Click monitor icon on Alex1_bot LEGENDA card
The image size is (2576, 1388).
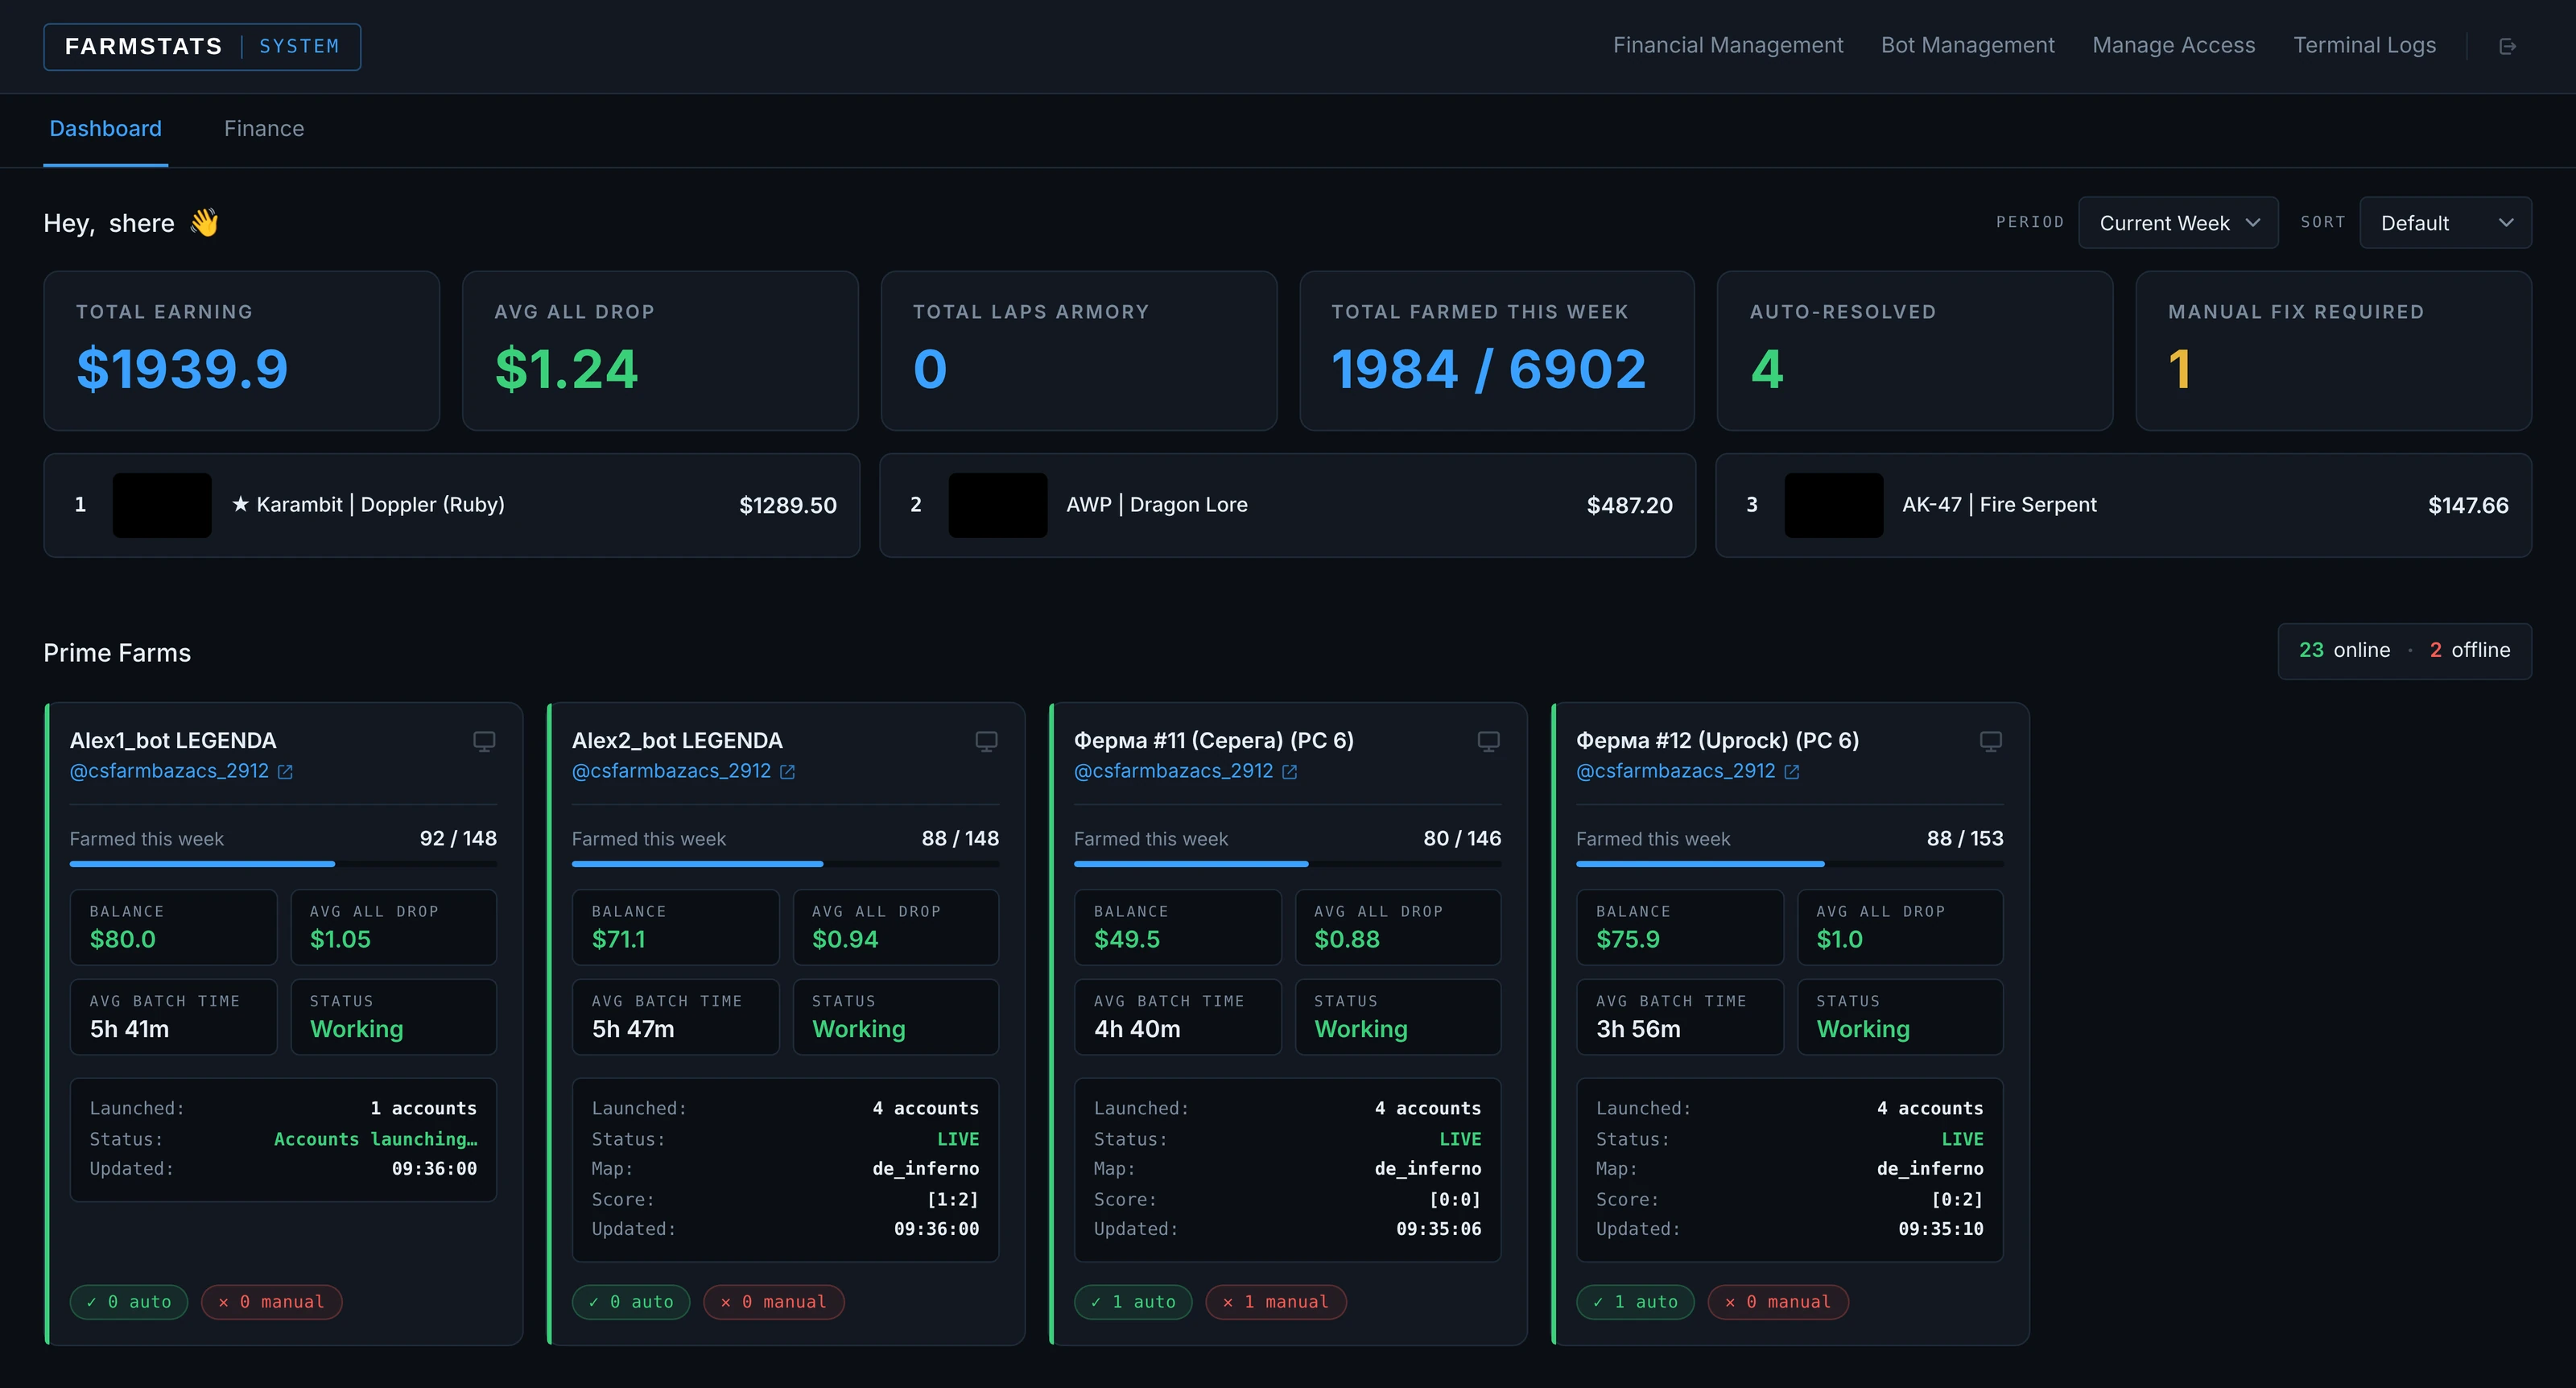point(484,741)
